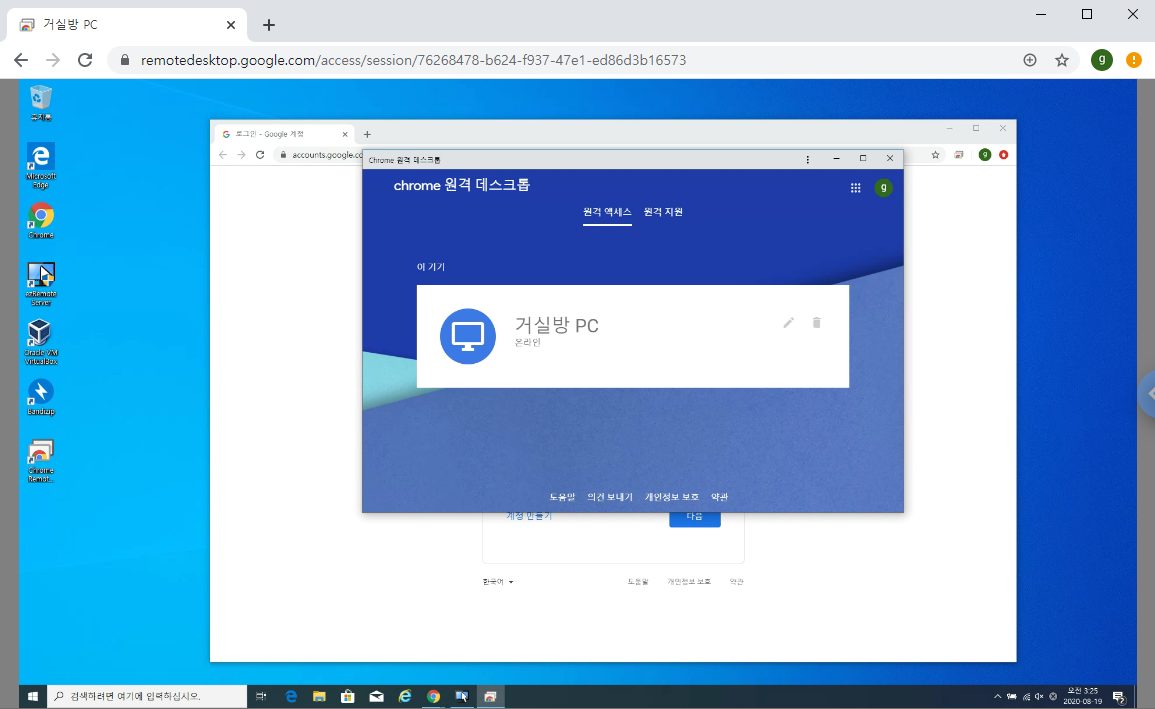1155x709 pixels.
Task: Open a new tab in outer Chrome
Action: (x=269, y=25)
